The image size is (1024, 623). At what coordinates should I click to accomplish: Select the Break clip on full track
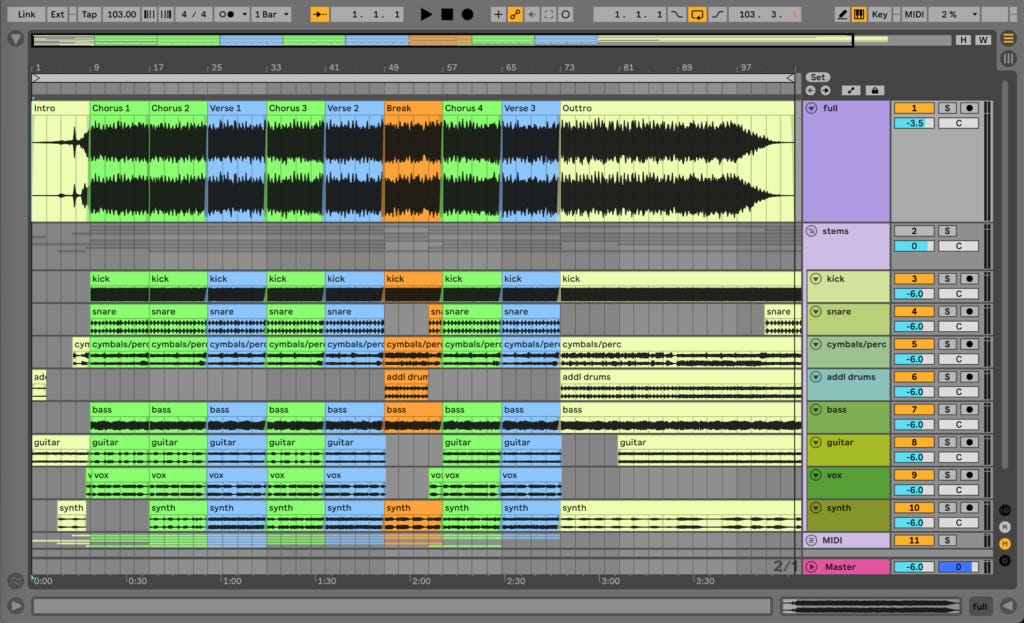coord(413,161)
